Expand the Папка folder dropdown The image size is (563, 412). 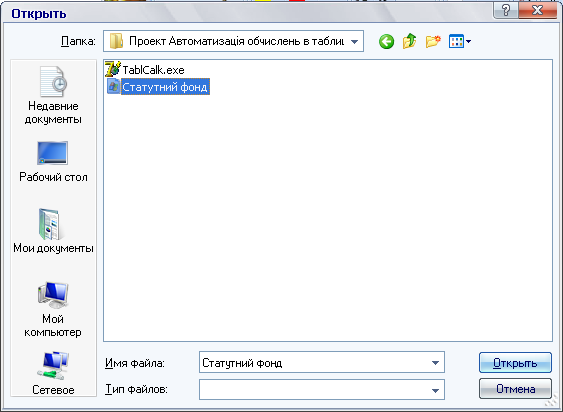tap(354, 42)
